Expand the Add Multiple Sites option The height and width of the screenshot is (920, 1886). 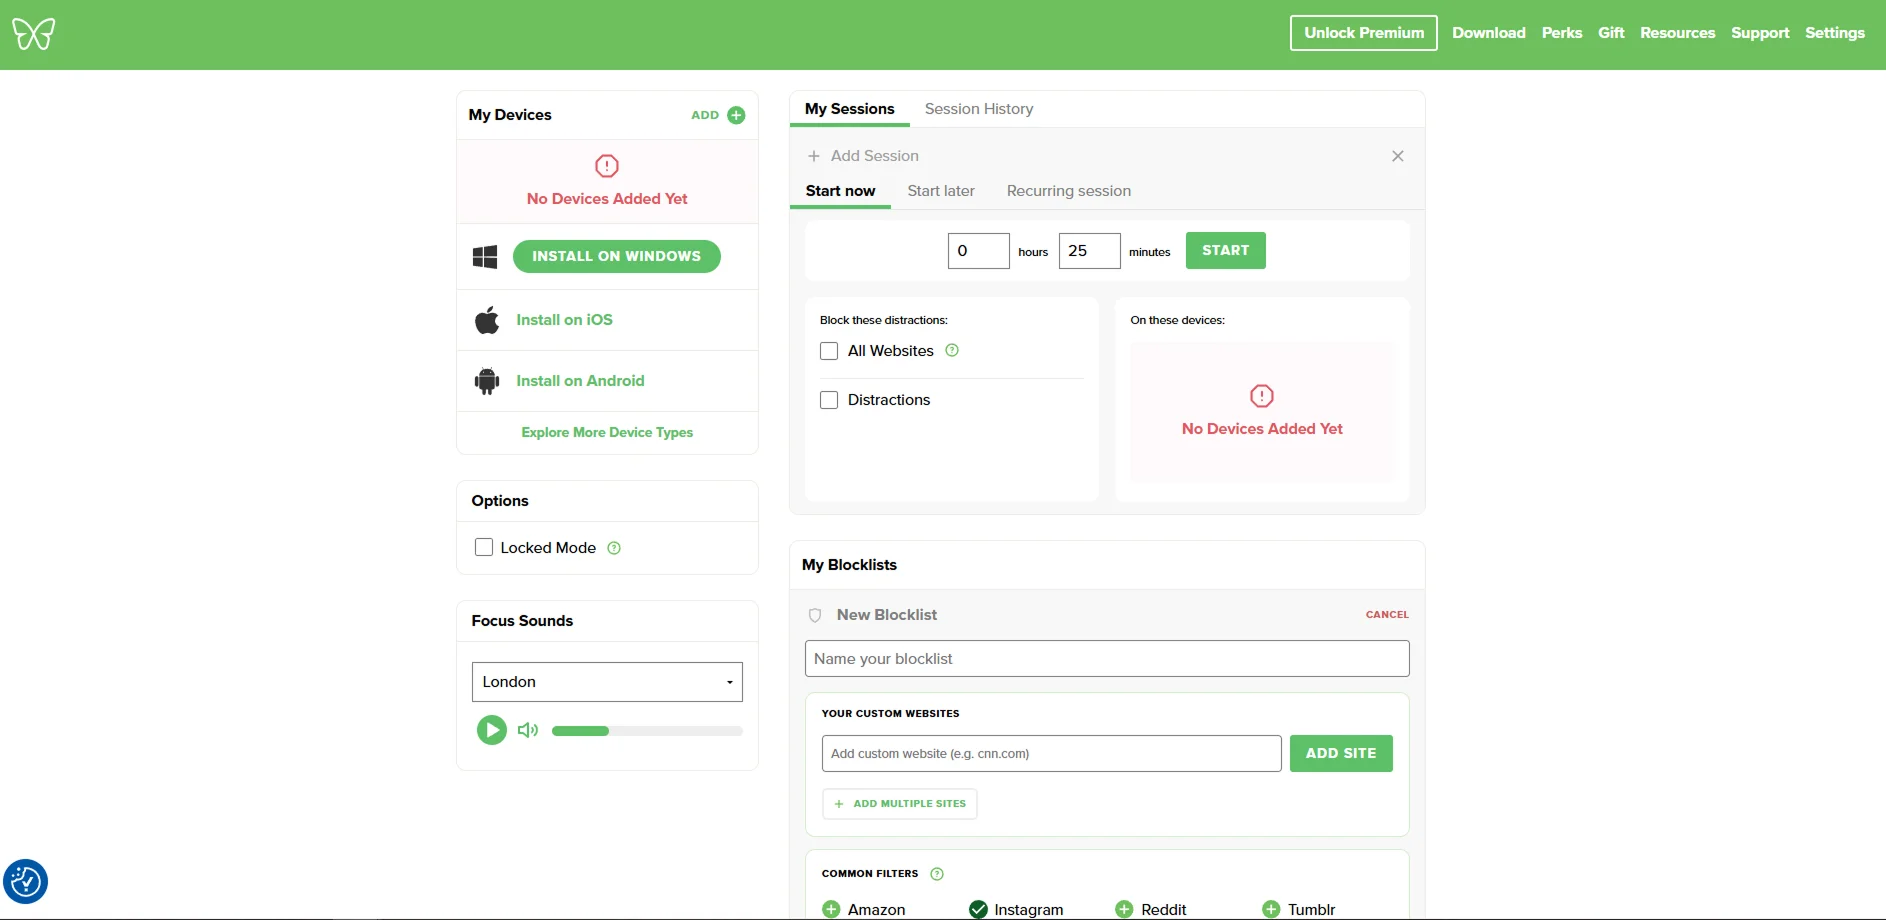(899, 804)
